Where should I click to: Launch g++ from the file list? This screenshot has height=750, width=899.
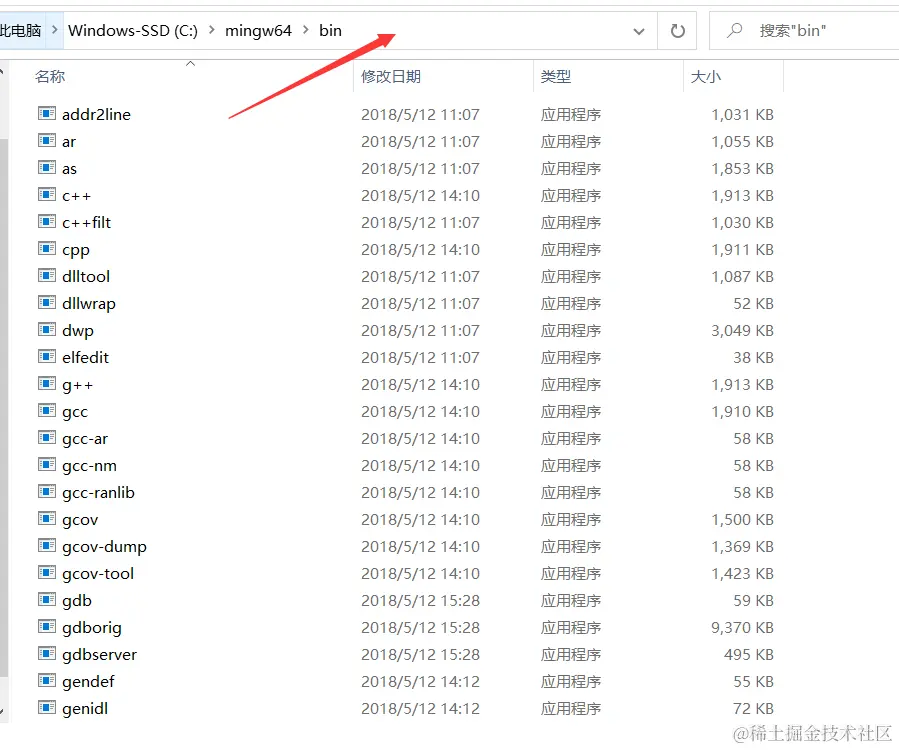(x=46, y=384)
